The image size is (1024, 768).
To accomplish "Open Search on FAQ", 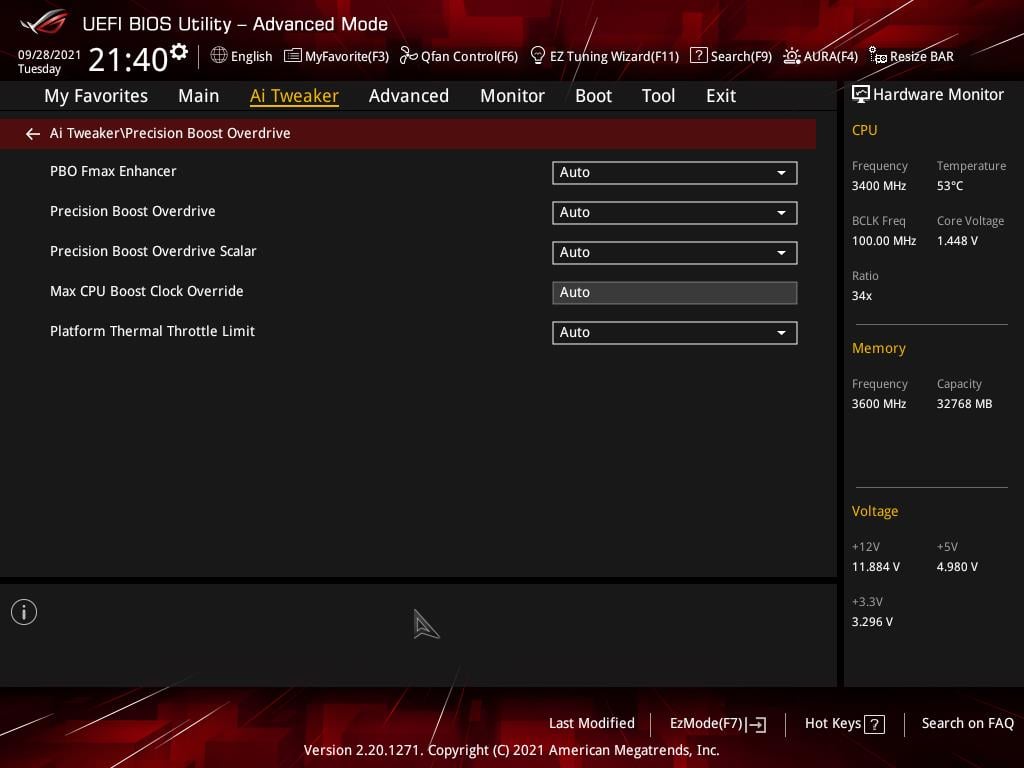I will [x=967, y=724].
